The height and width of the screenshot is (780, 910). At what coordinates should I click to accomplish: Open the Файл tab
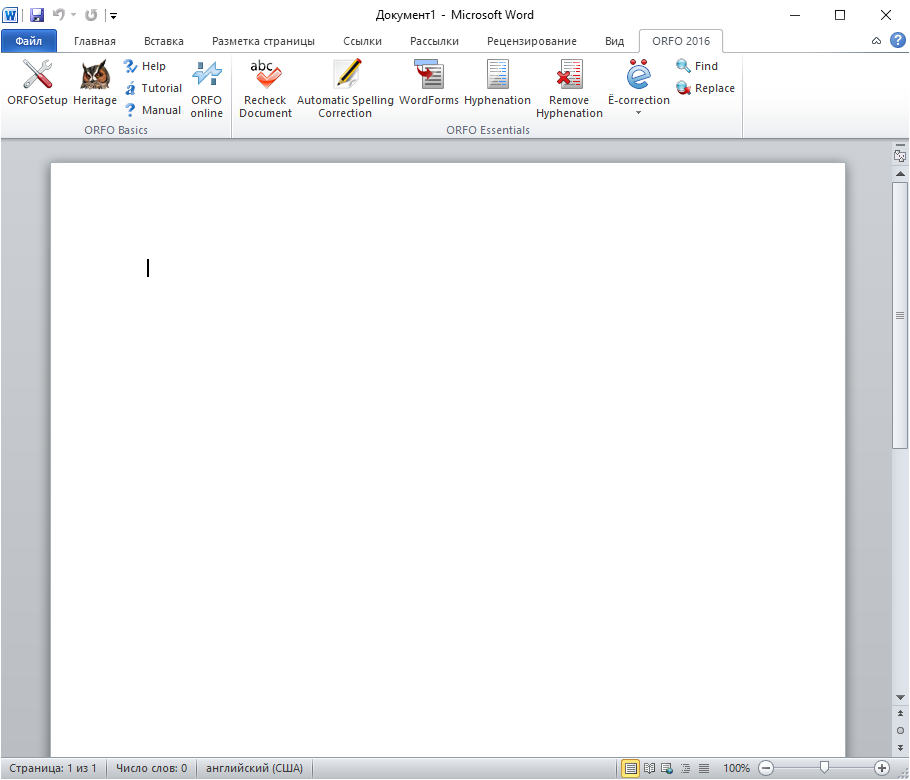point(28,41)
